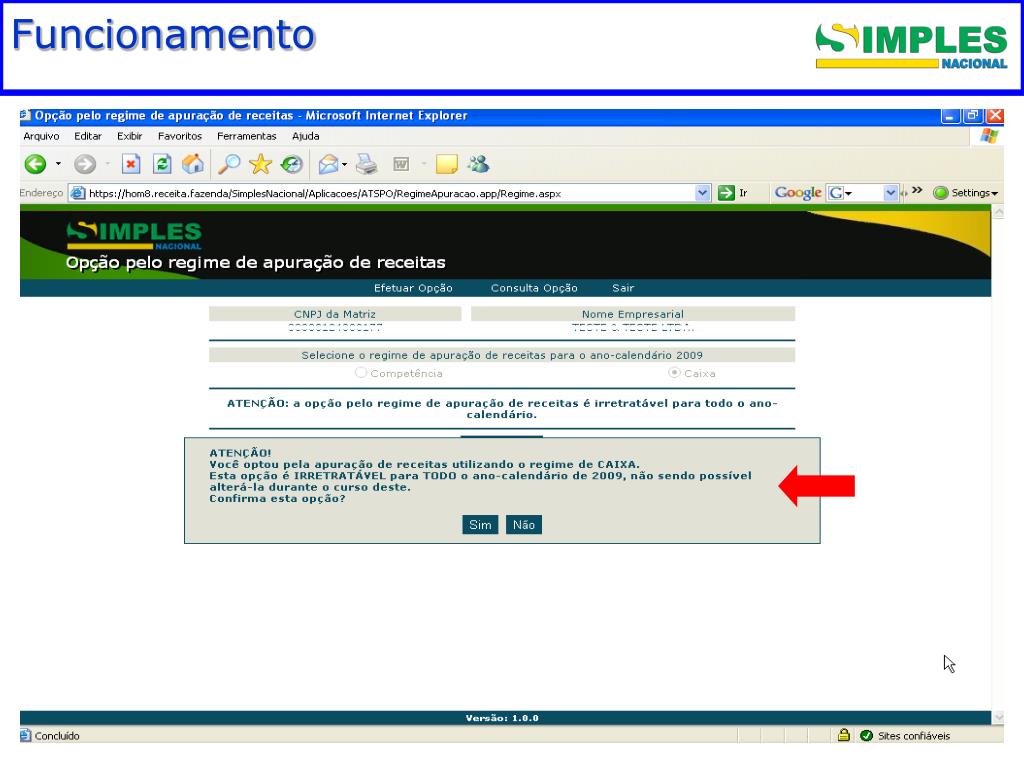
Task: Open the green Settings button on Google toolbar
Action: (965, 193)
